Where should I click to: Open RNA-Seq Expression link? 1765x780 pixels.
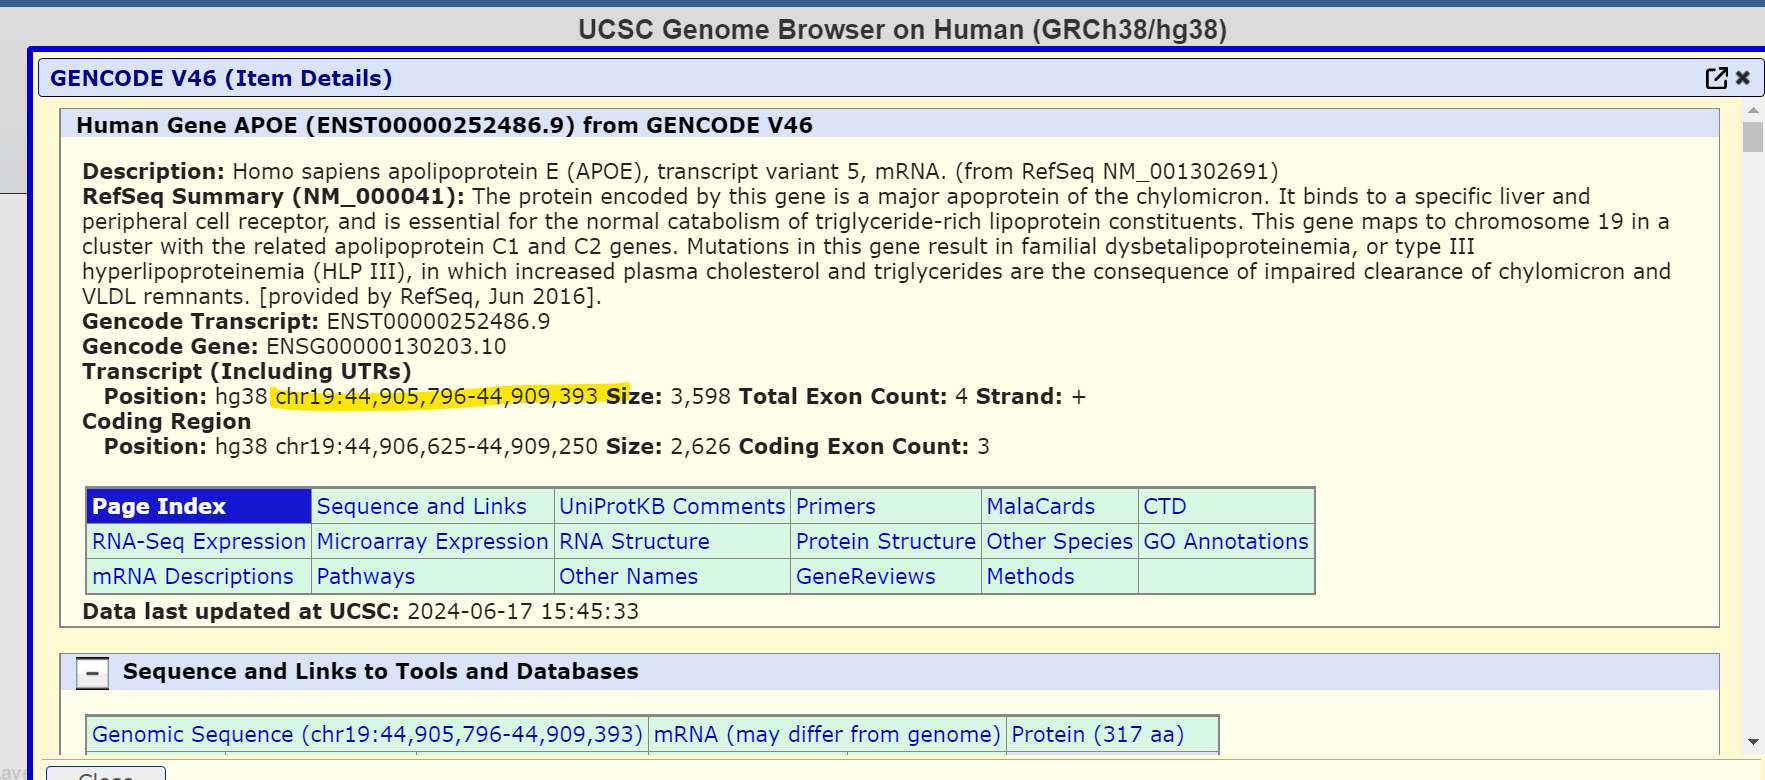coord(199,542)
